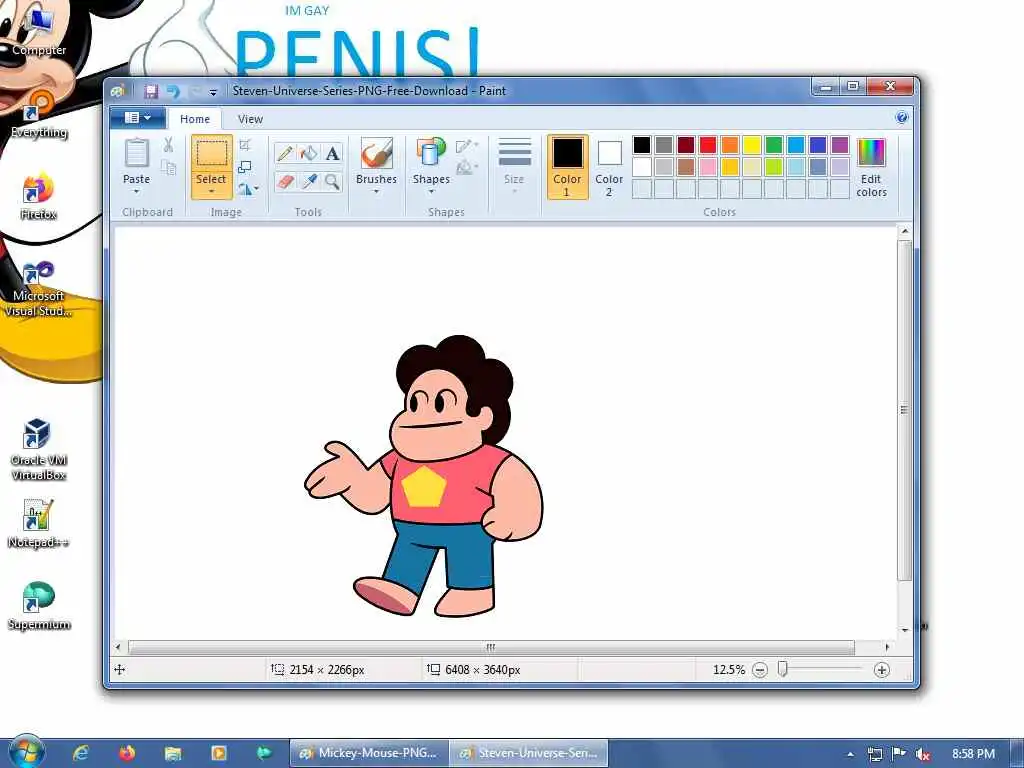Click the Crop icon in Image group
Image resolution: width=1024 pixels, height=768 pixels.
click(x=245, y=144)
